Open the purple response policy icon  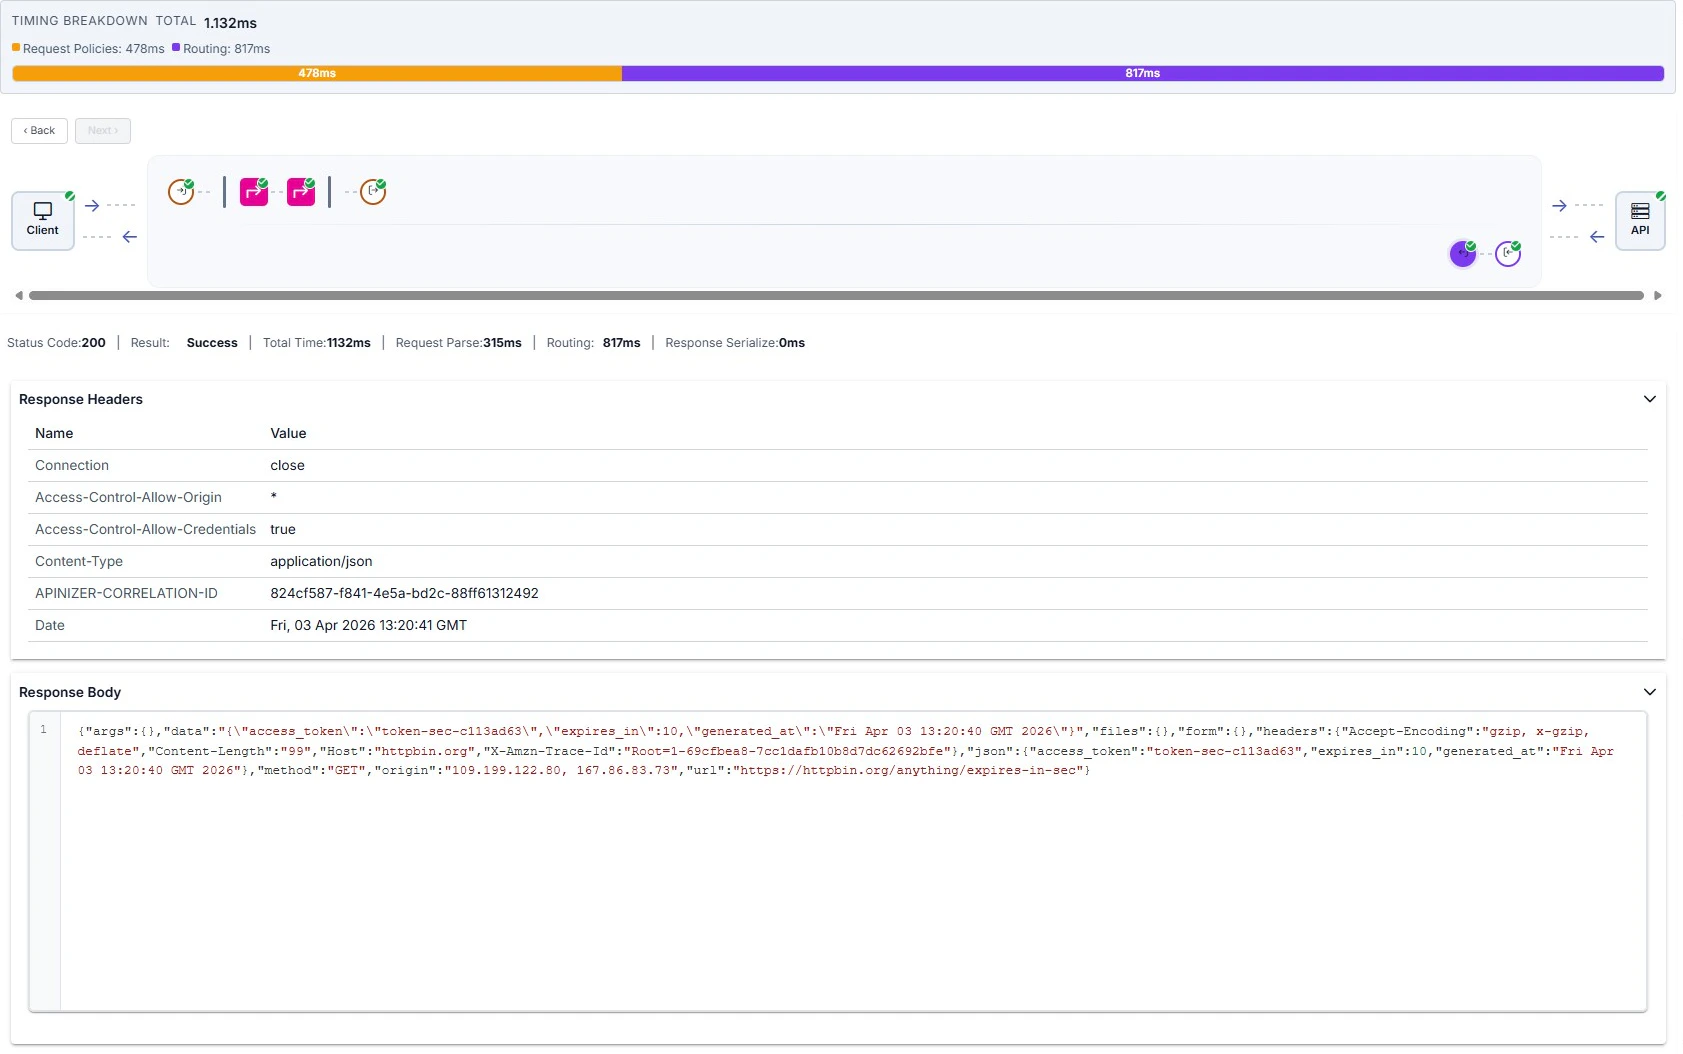(x=1462, y=253)
